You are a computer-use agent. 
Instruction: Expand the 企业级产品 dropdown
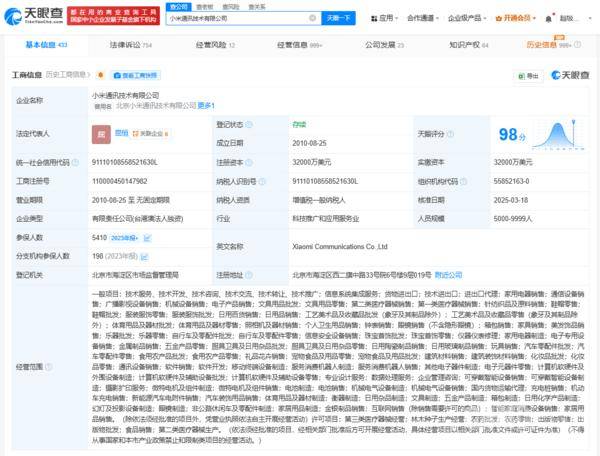[467, 18]
